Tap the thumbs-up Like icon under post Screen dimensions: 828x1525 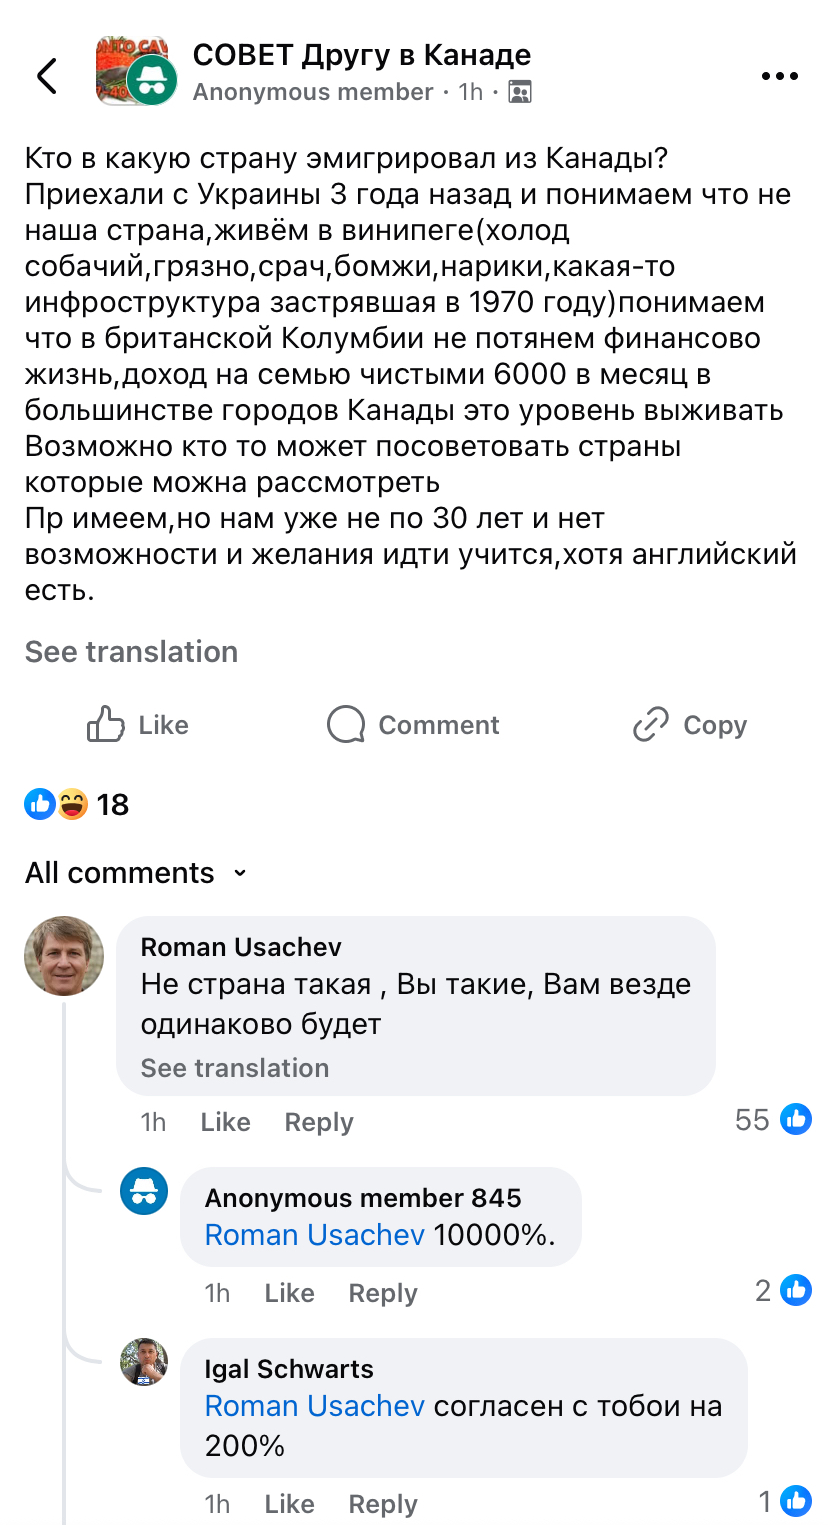pyautogui.click(x=106, y=724)
